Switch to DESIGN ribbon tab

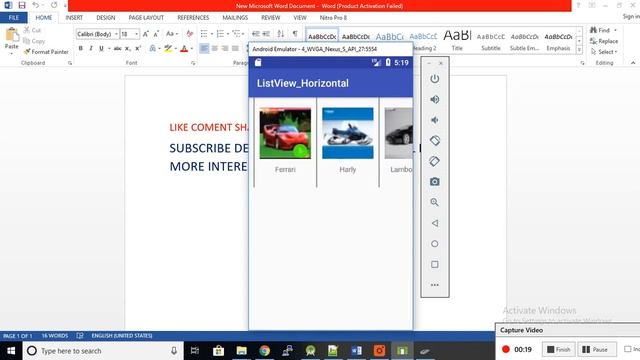(106, 18)
